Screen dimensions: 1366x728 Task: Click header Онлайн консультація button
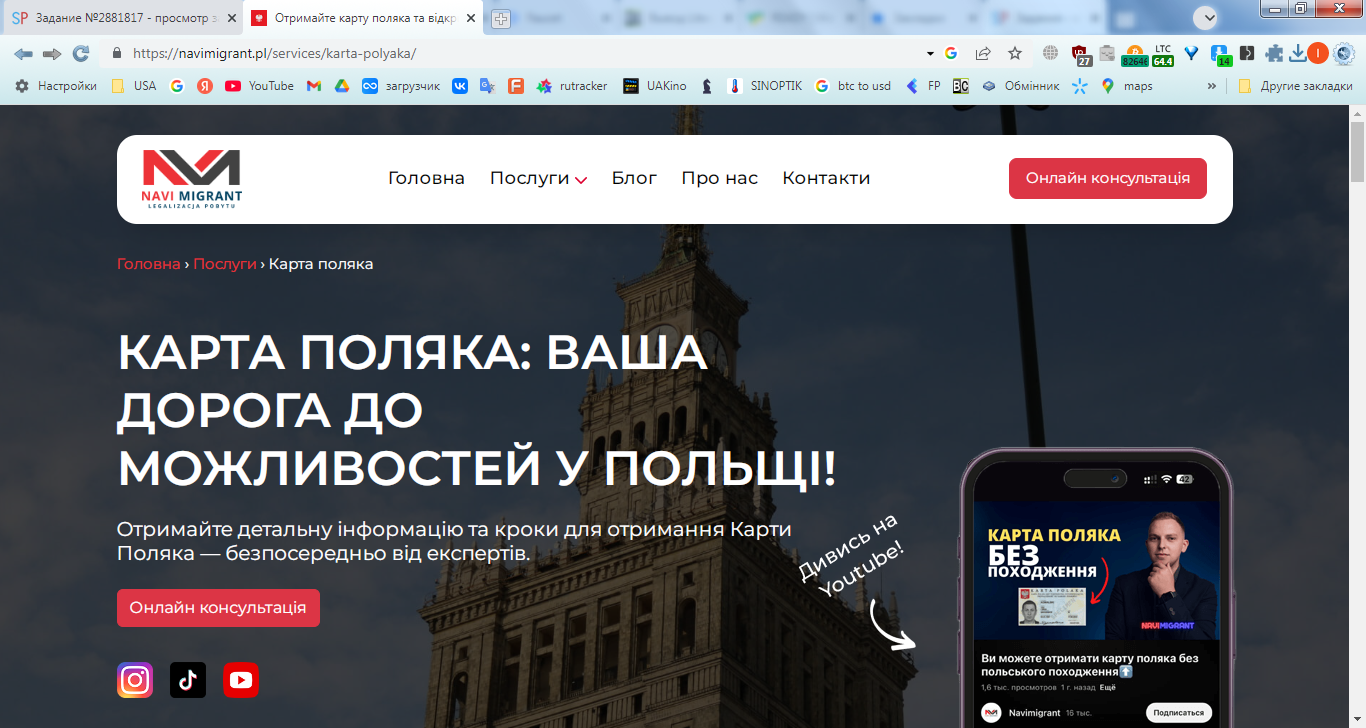(x=1108, y=178)
